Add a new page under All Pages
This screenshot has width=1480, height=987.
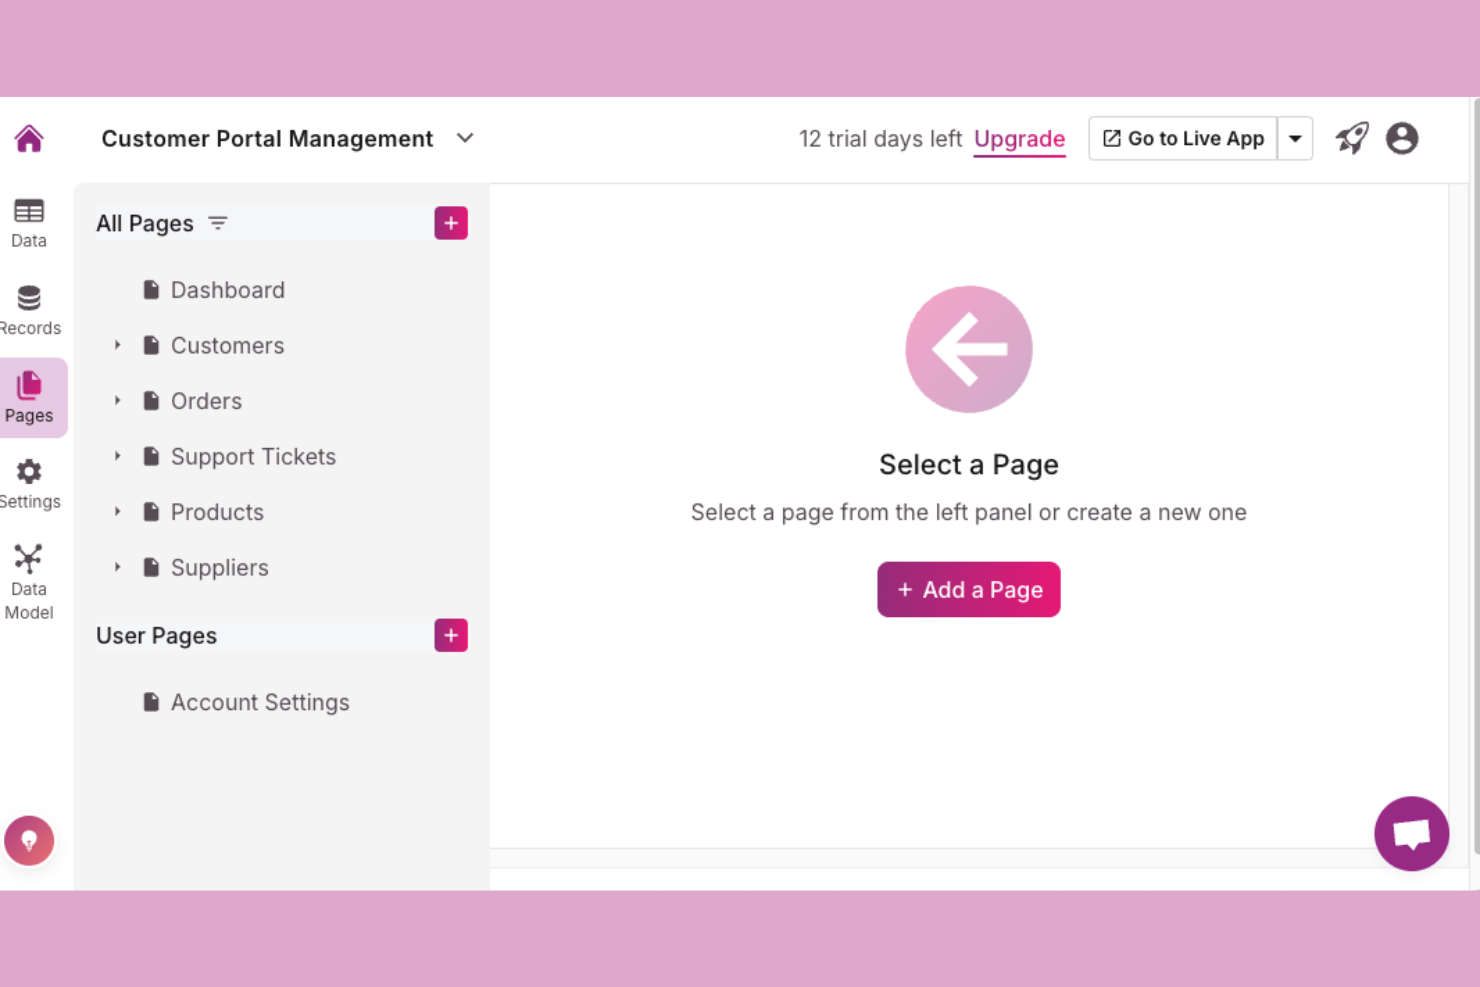pyautogui.click(x=450, y=222)
